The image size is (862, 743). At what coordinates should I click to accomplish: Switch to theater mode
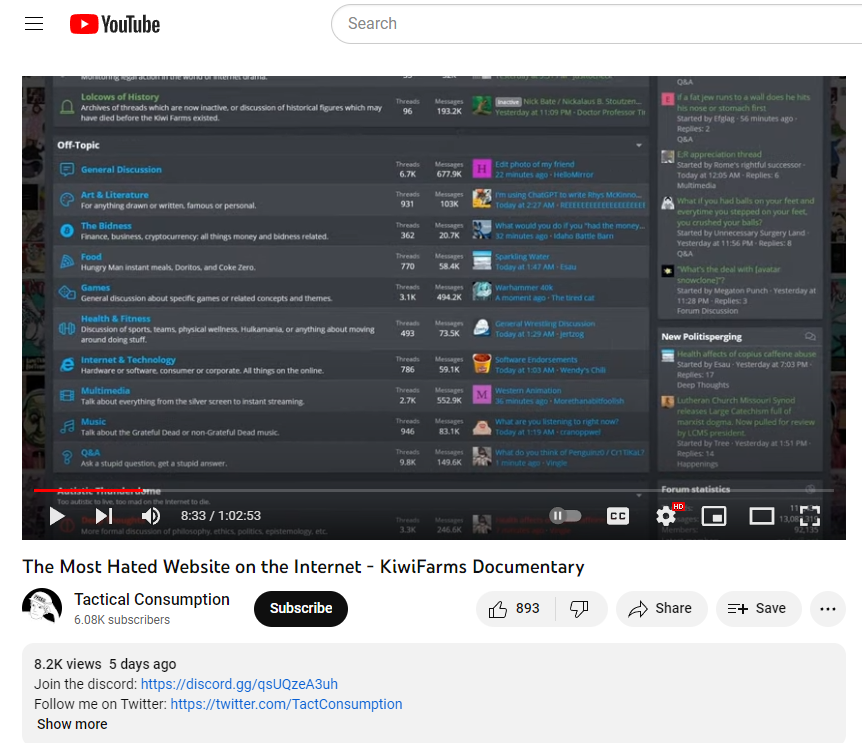tap(761, 516)
